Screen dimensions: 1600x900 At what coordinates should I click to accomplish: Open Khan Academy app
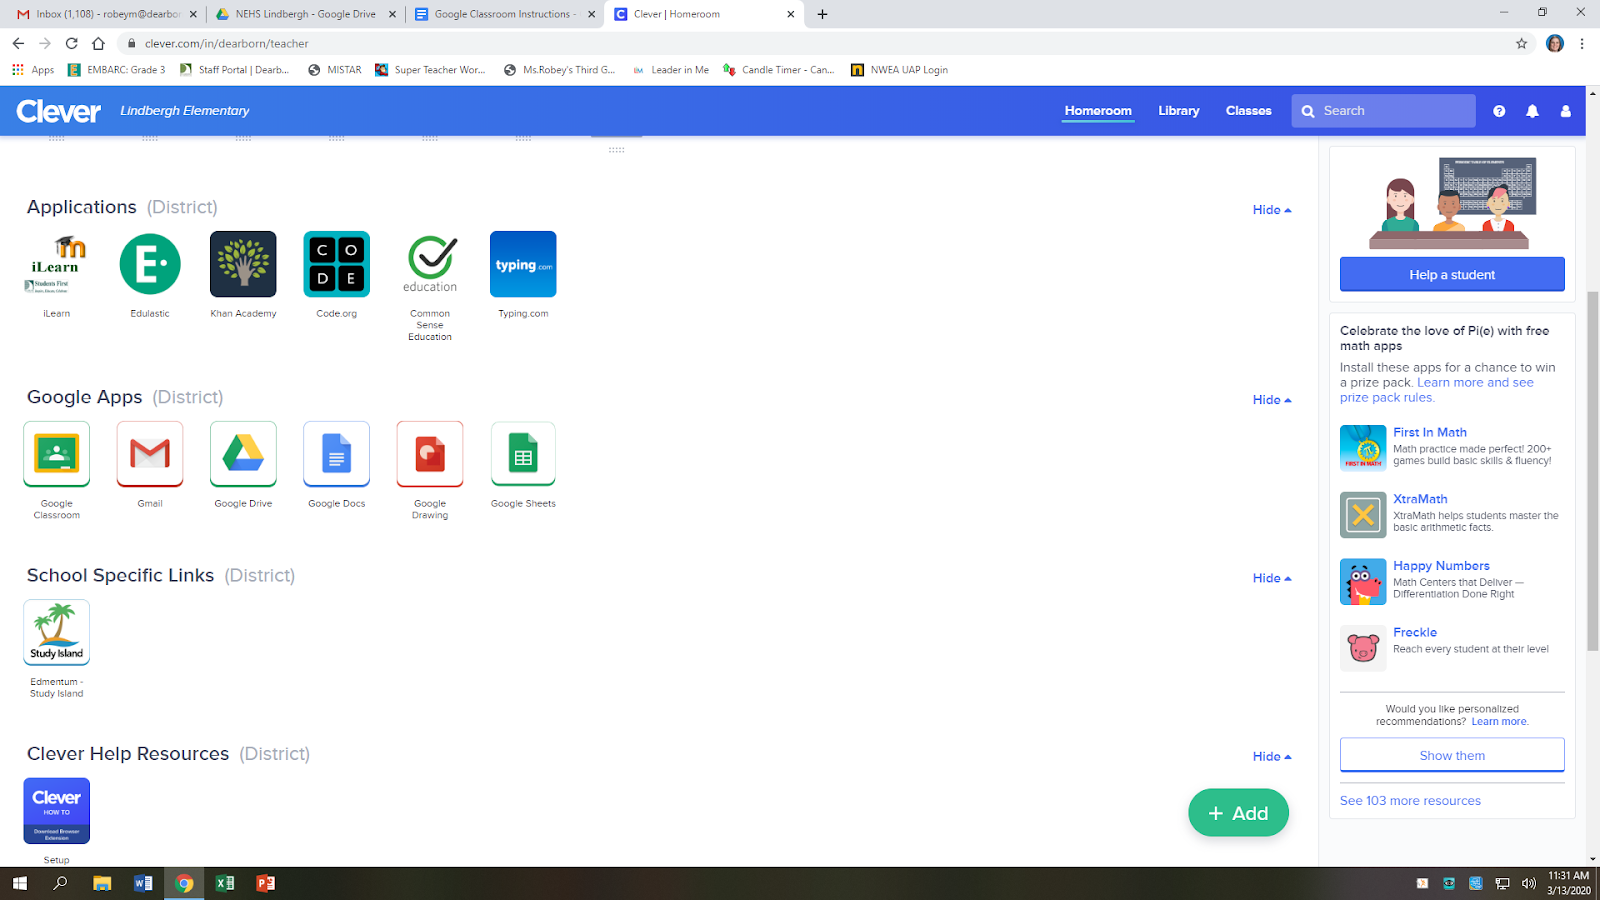[243, 264]
